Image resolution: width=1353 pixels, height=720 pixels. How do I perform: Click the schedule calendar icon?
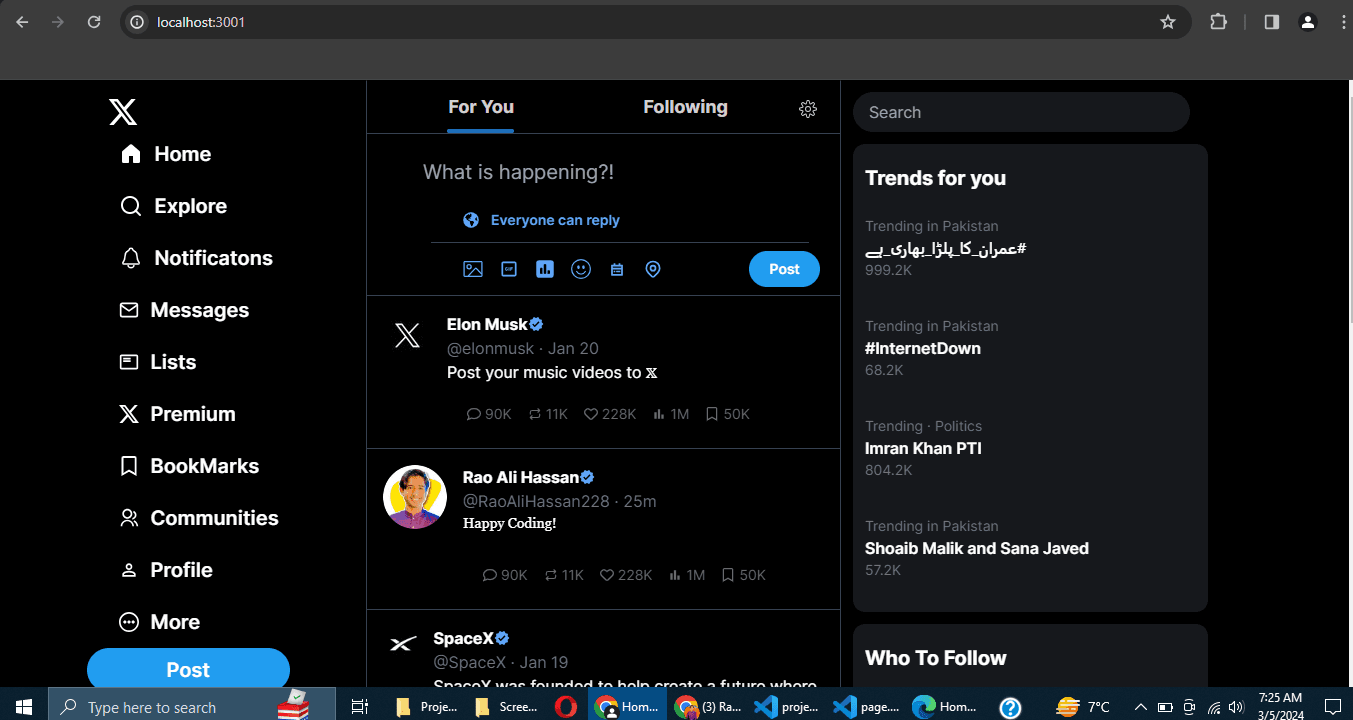(617, 269)
